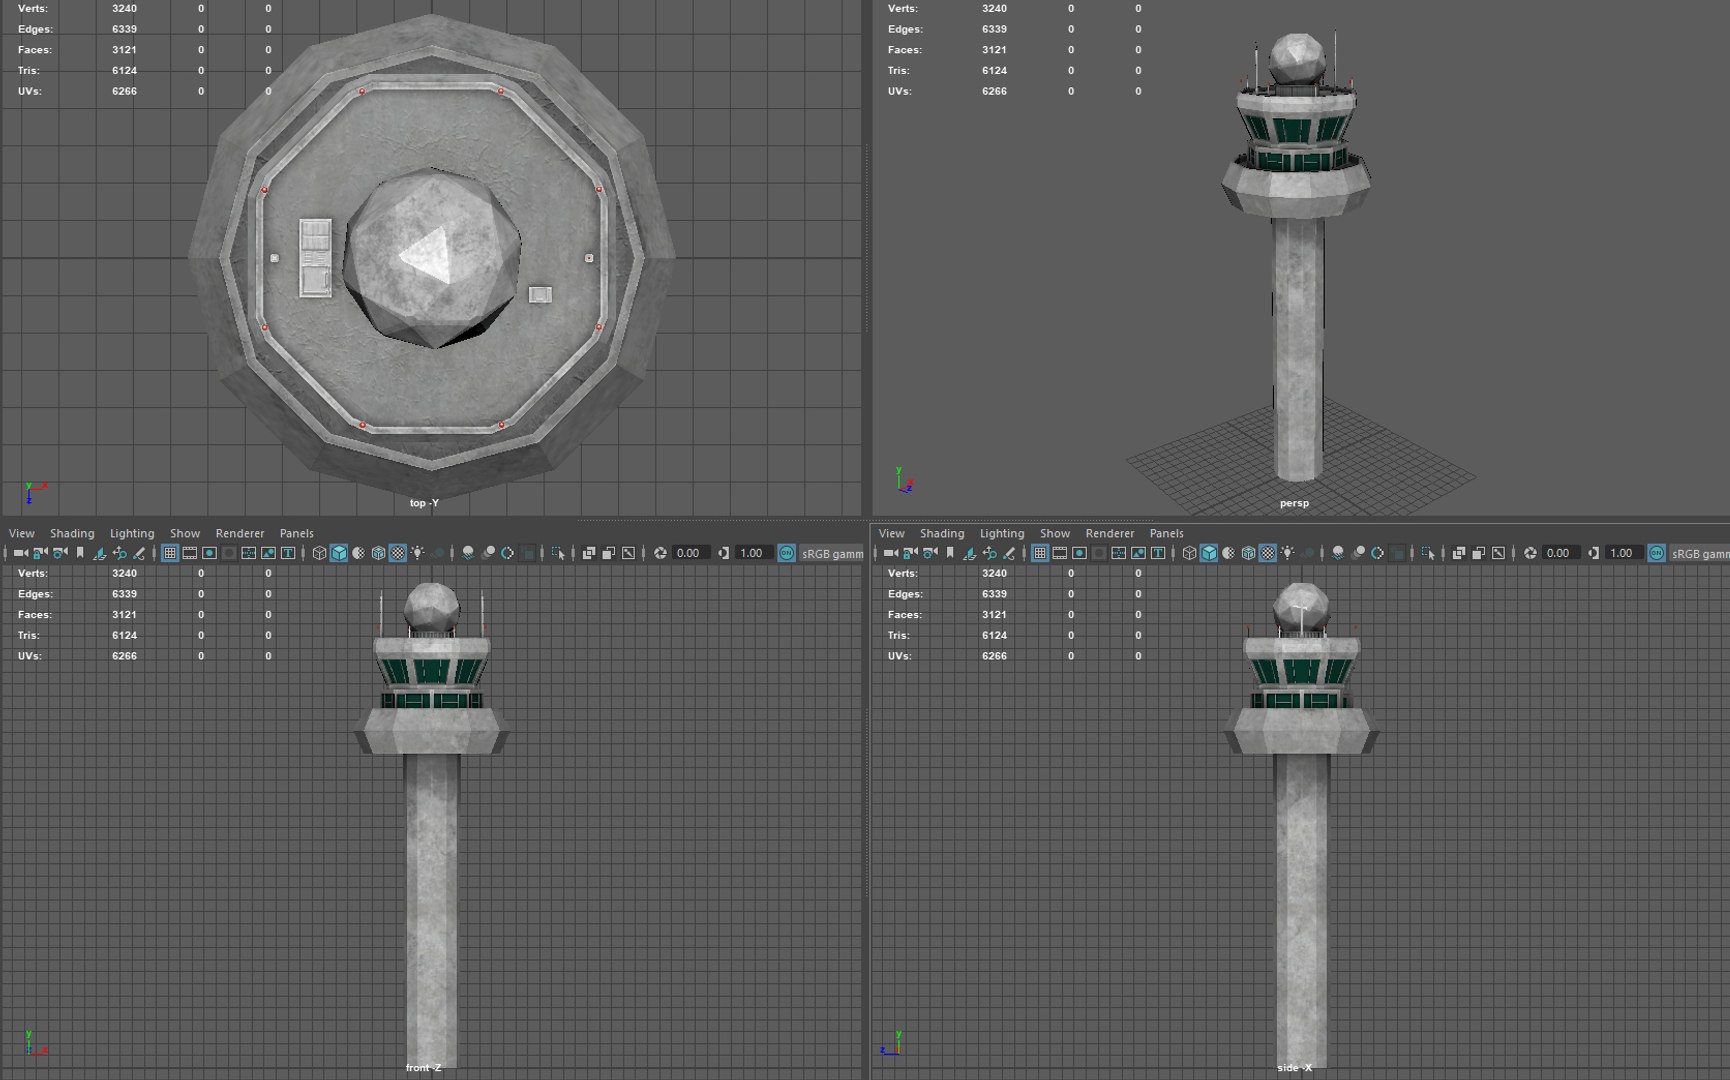Toggle Grid display in front view toolbar
The height and width of the screenshot is (1080, 1730).
coord(170,553)
